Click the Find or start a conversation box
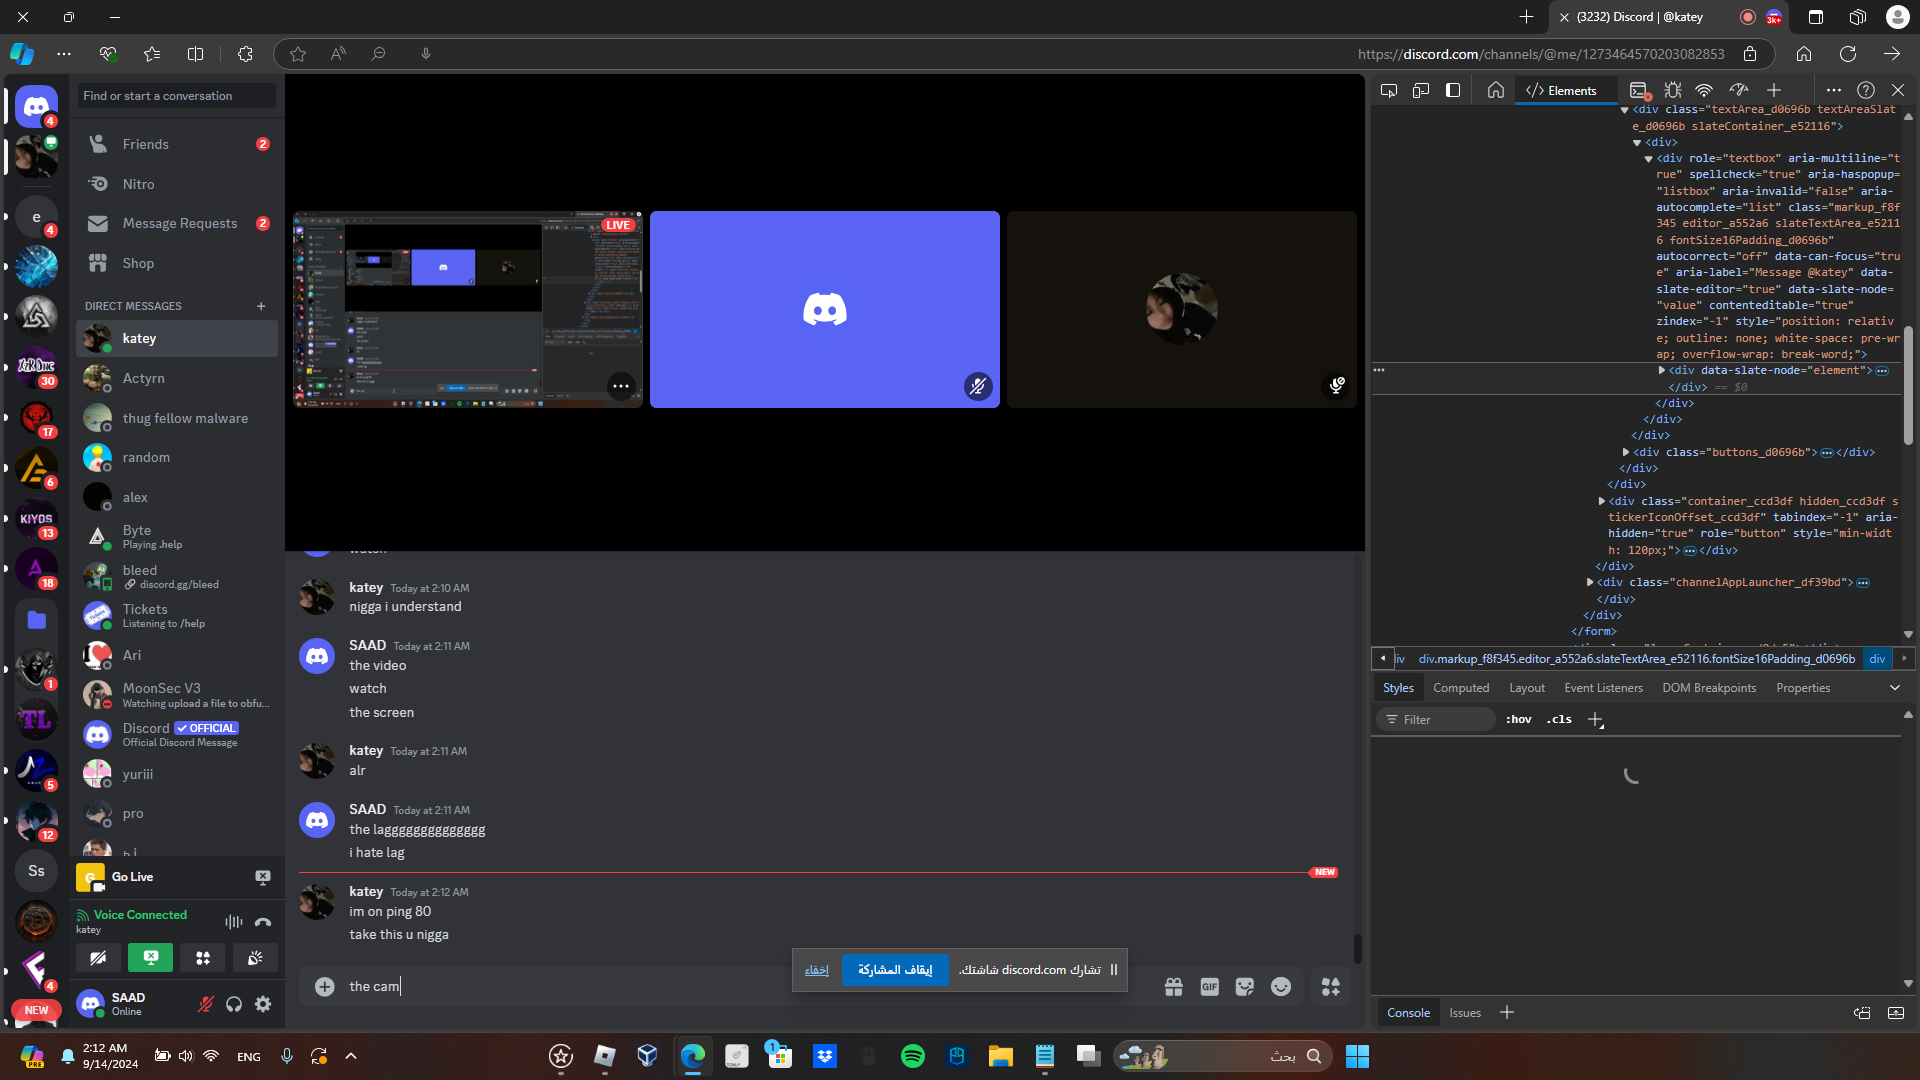The image size is (1920, 1080). 177,96
